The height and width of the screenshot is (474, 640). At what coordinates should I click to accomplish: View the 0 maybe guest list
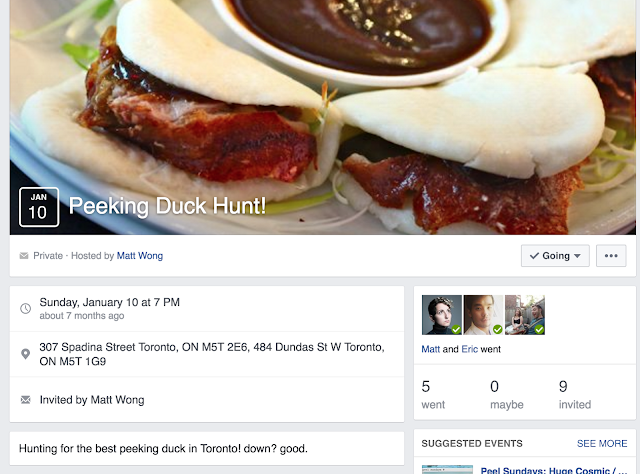click(507, 395)
